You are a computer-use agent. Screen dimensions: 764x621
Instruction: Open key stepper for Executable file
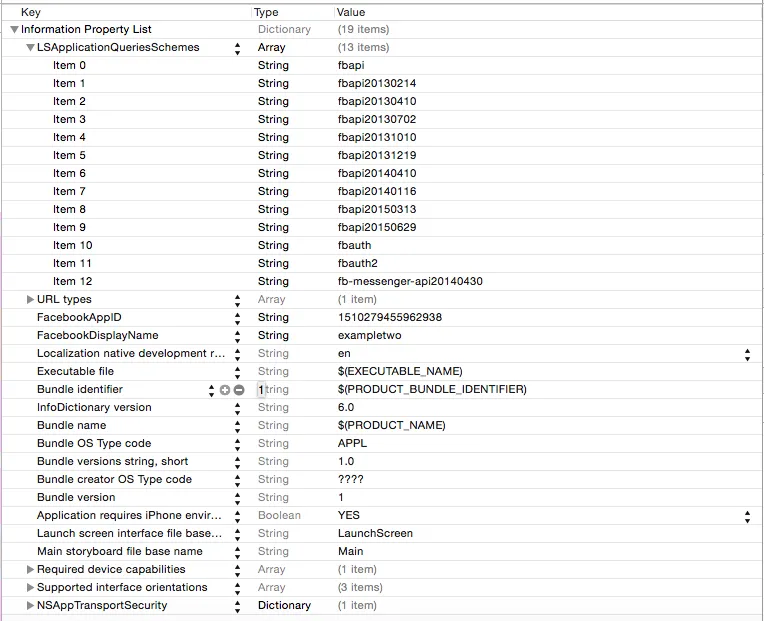[237, 372]
